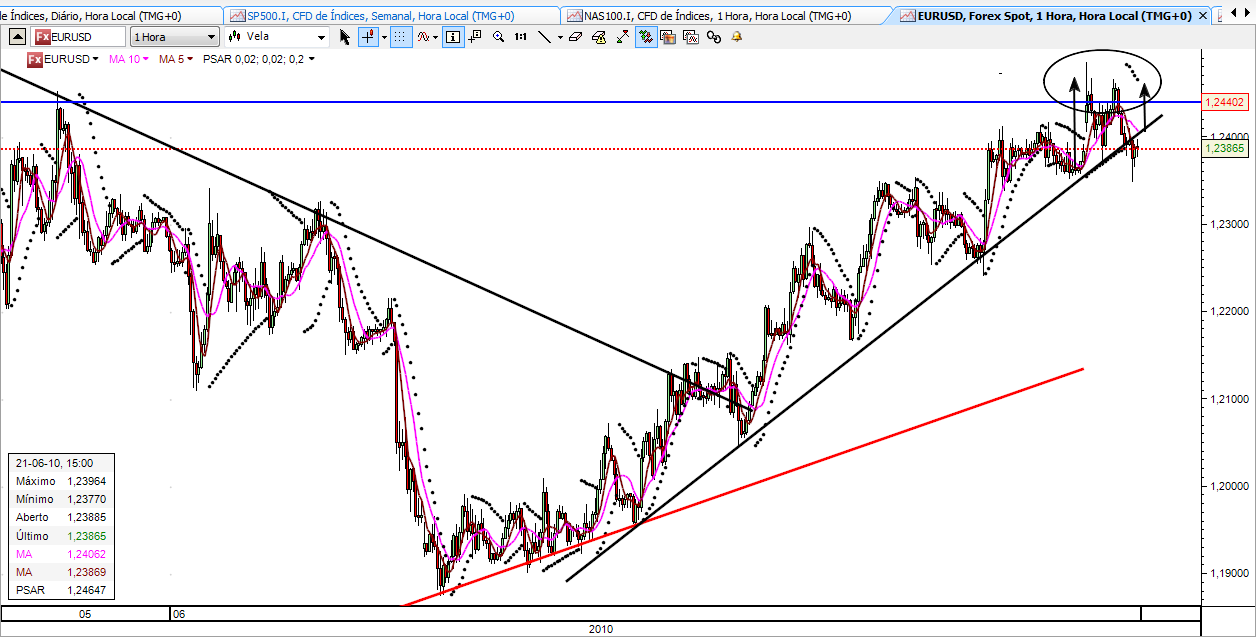Viewport: 1256px width, 637px height.
Task: Click the orange chart template icon
Action: 668,36
